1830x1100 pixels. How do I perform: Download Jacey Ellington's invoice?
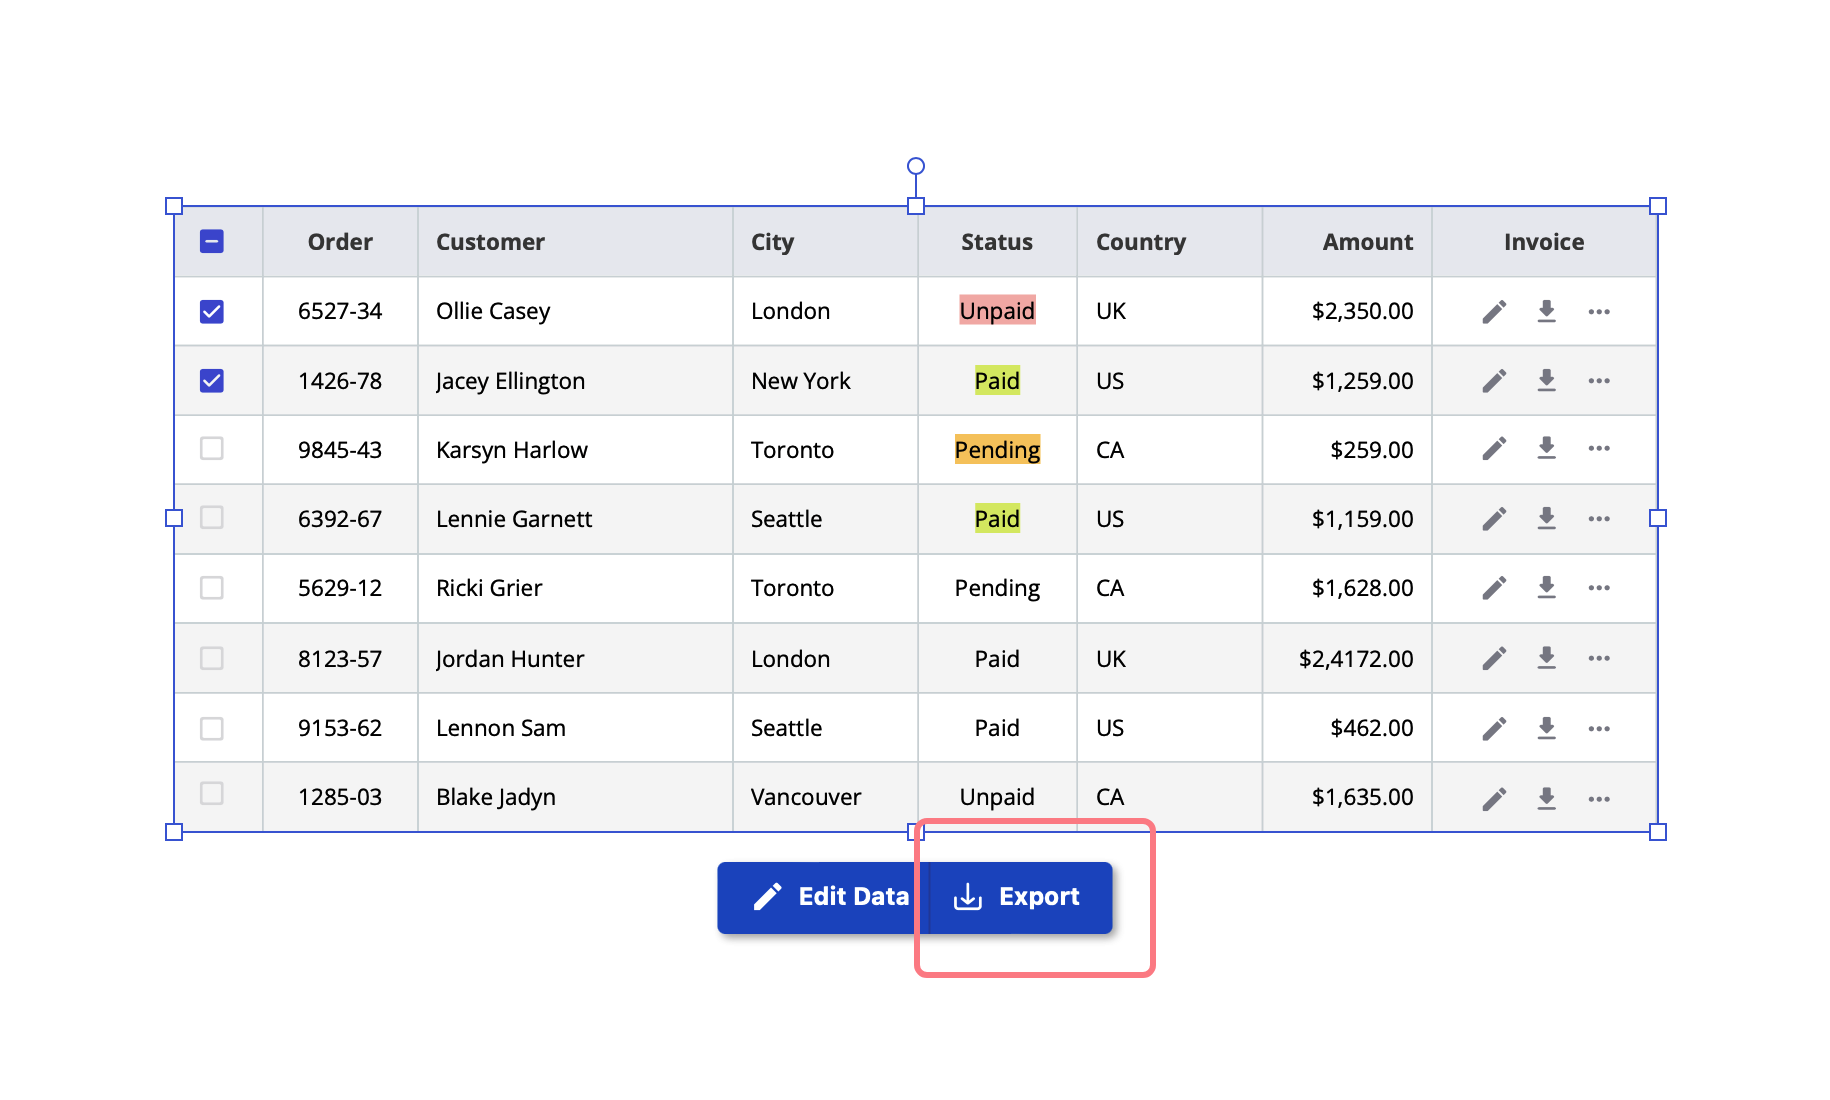pos(1546,380)
